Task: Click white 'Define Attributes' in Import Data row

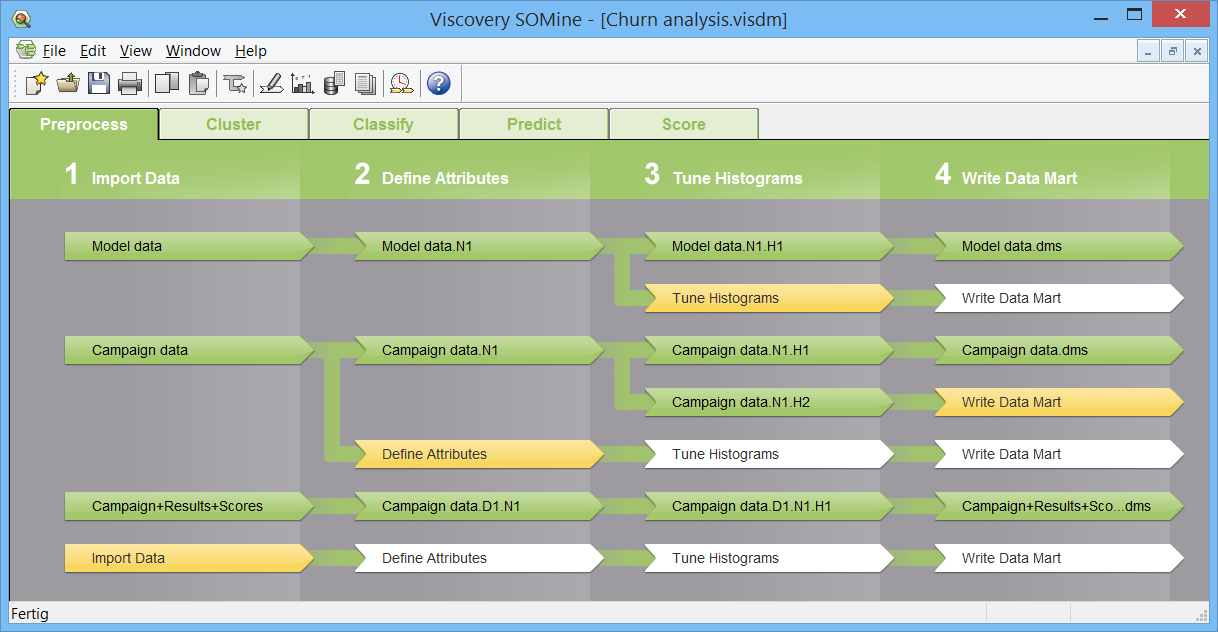Action: pos(479,558)
